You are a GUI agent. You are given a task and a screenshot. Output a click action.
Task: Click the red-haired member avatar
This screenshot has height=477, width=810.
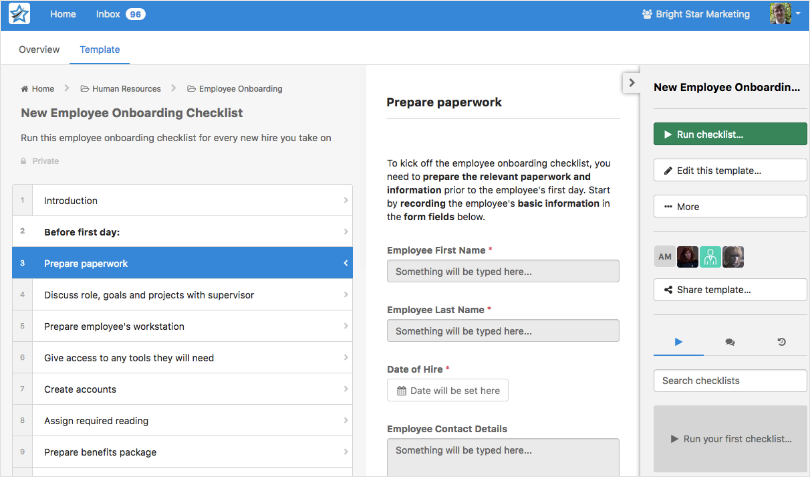(x=688, y=257)
